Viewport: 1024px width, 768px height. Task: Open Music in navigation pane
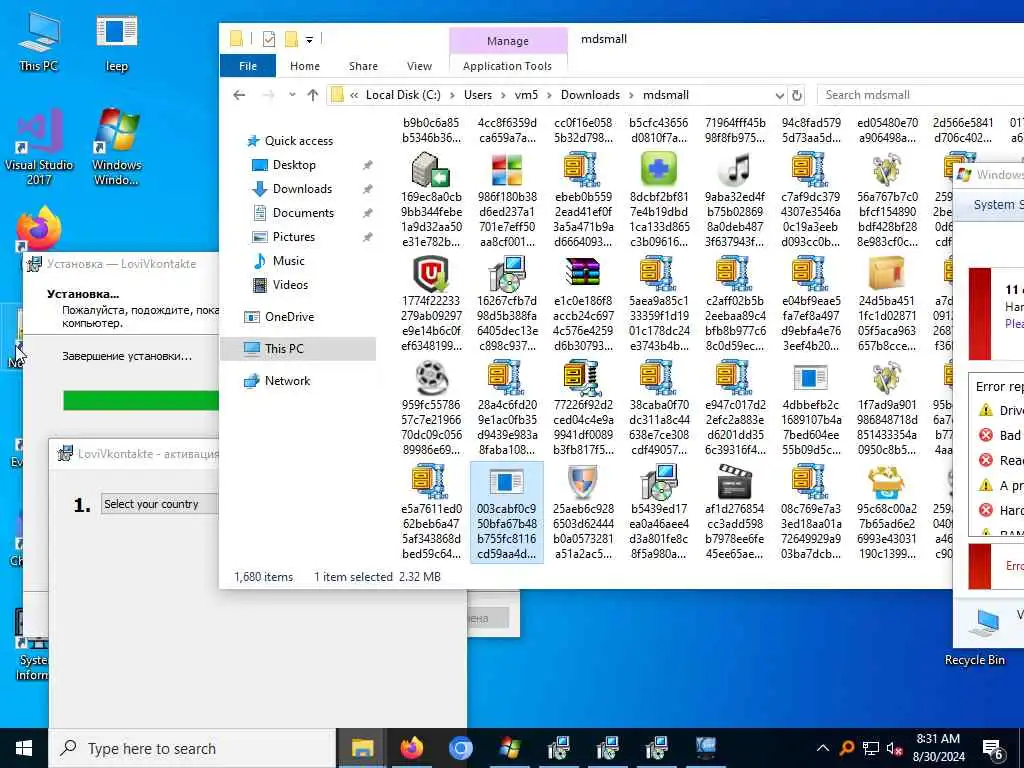point(289,261)
